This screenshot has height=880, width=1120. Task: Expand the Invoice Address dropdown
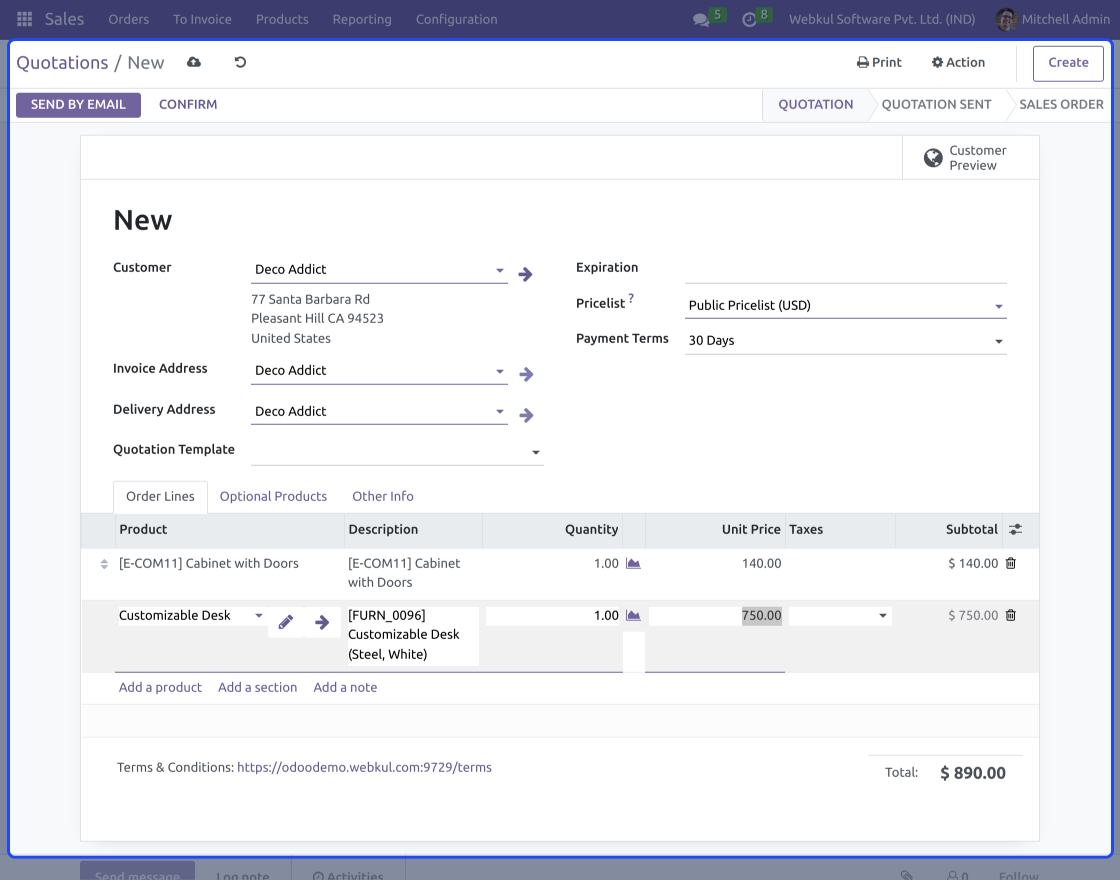pos(500,371)
